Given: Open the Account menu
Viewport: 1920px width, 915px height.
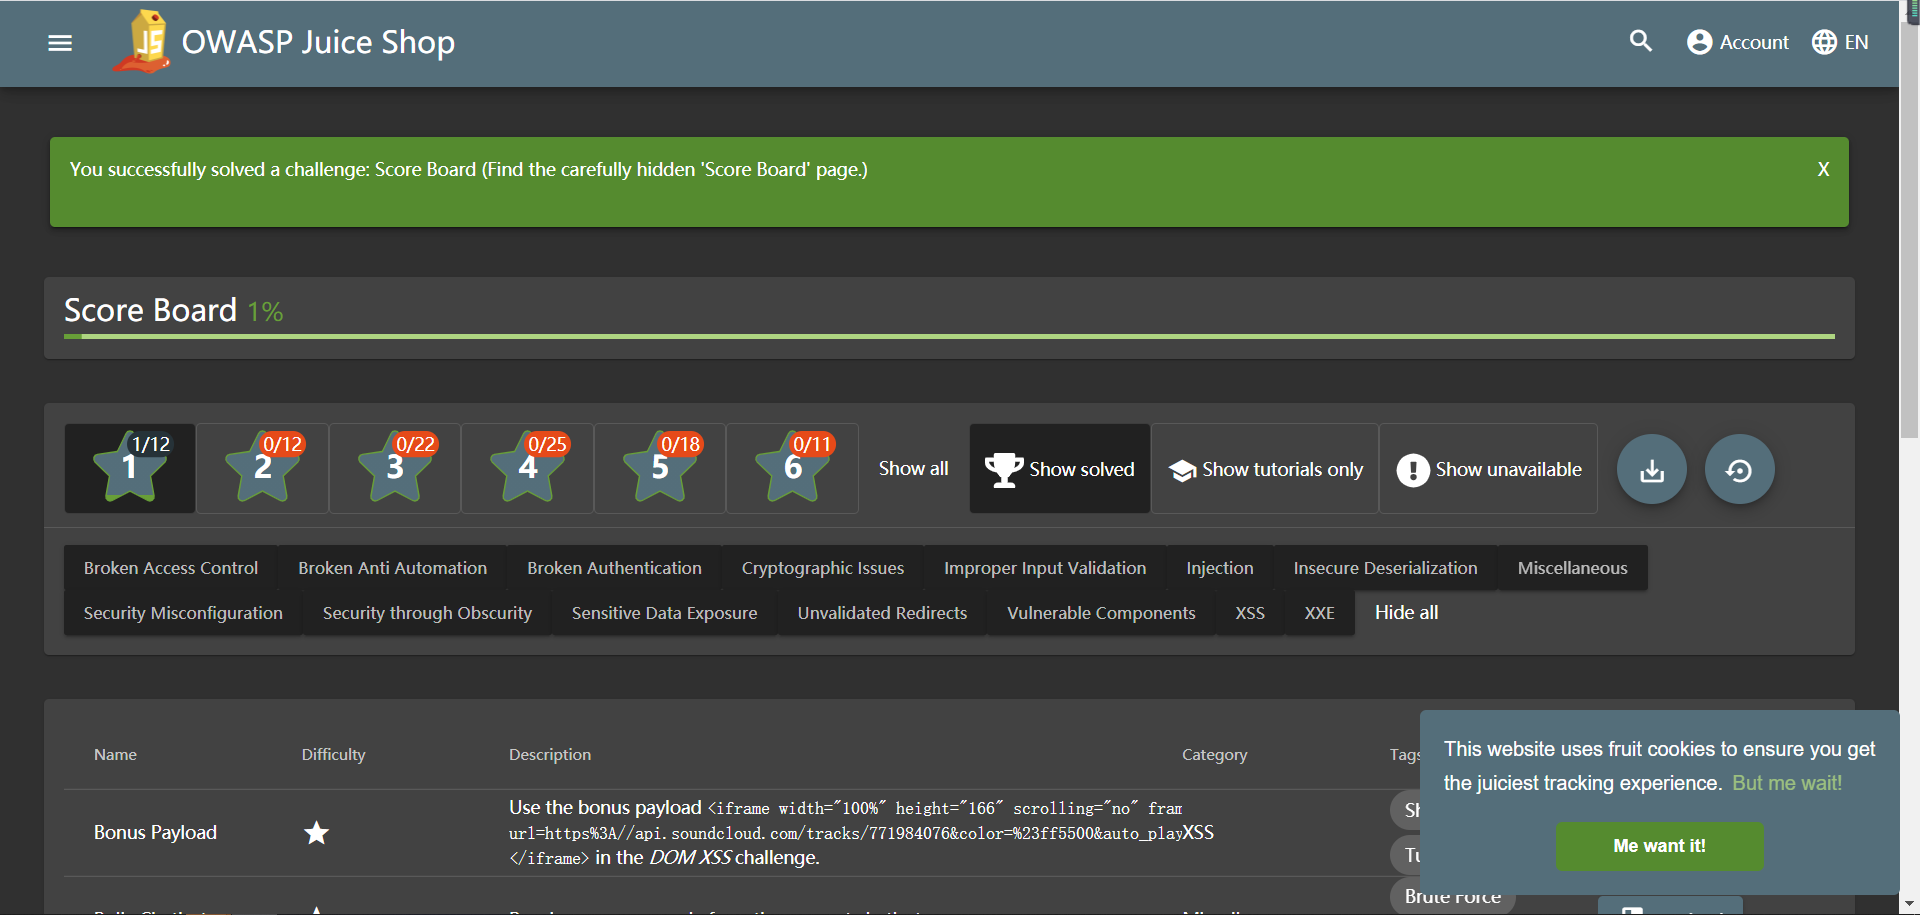Looking at the screenshot, I should pos(1737,42).
